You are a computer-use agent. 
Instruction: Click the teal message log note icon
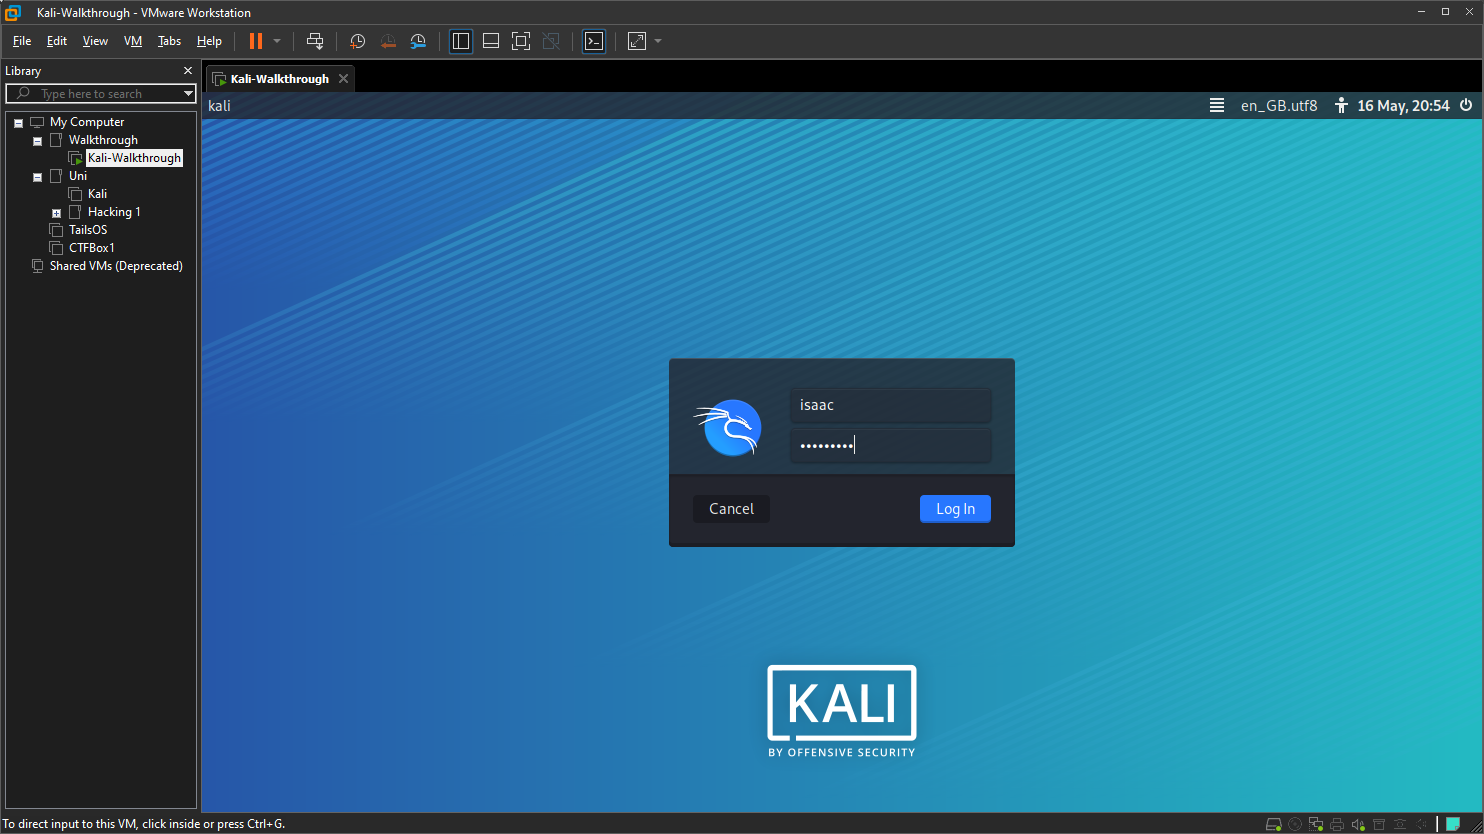click(1453, 824)
